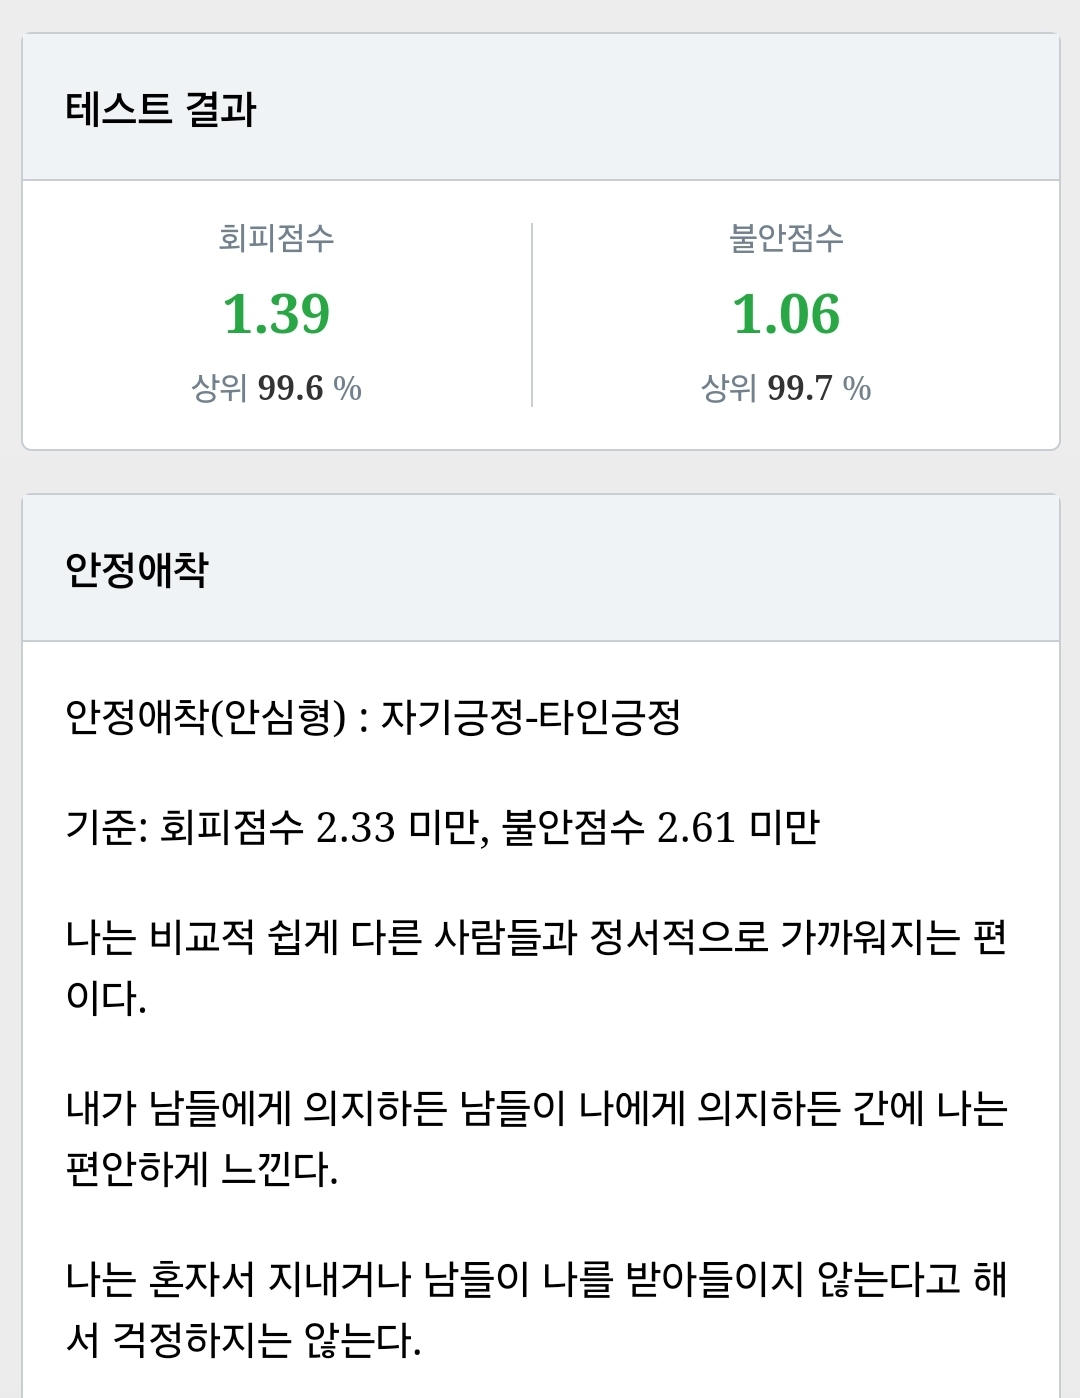Click the "안정애착" section heading
This screenshot has height=1398, width=1080.
pyautogui.click(x=137, y=570)
